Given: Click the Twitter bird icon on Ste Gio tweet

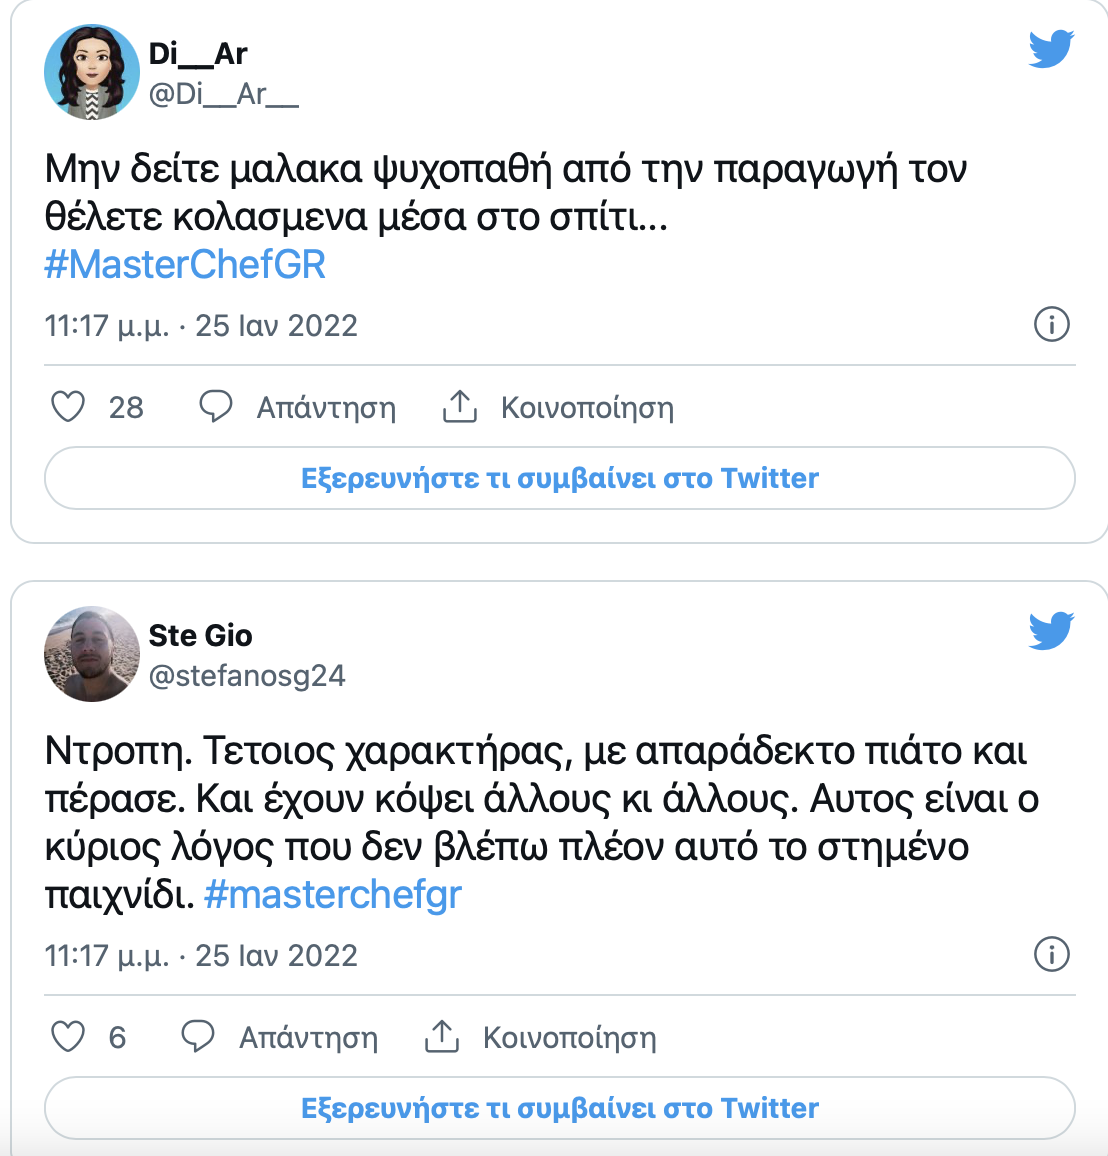Looking at the screenshot, I should tap(1051, 631).
